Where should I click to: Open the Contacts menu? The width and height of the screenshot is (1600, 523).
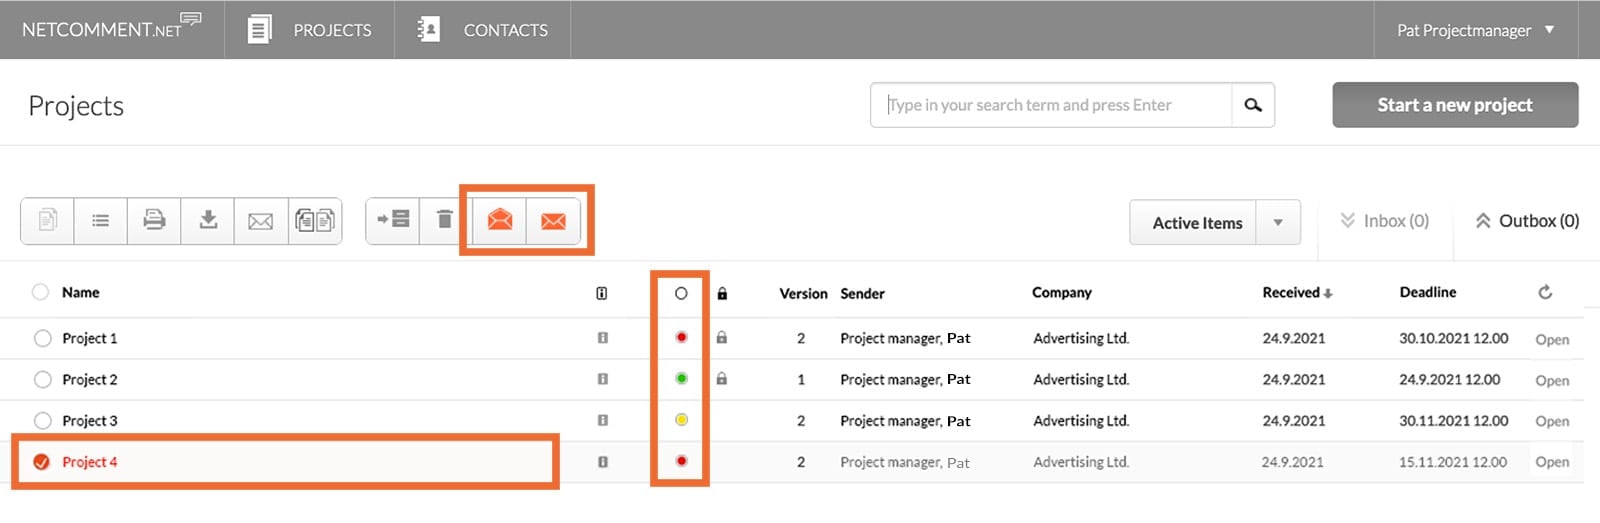pyautogui.click(x=483, y=30)
